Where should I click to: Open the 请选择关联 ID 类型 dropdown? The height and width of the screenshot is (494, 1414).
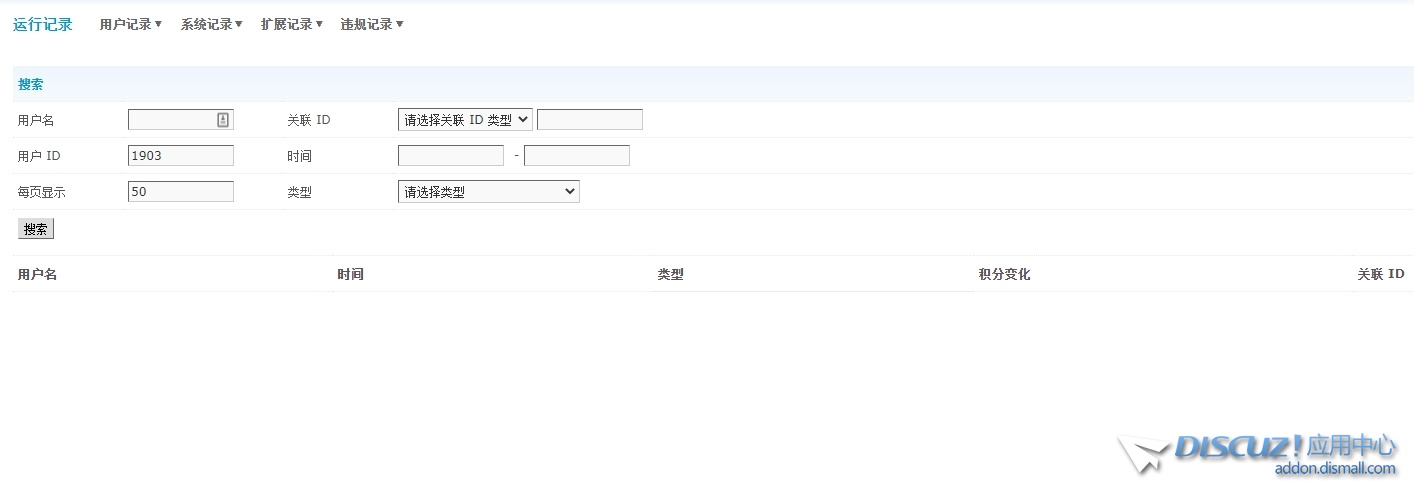(465, 120)
